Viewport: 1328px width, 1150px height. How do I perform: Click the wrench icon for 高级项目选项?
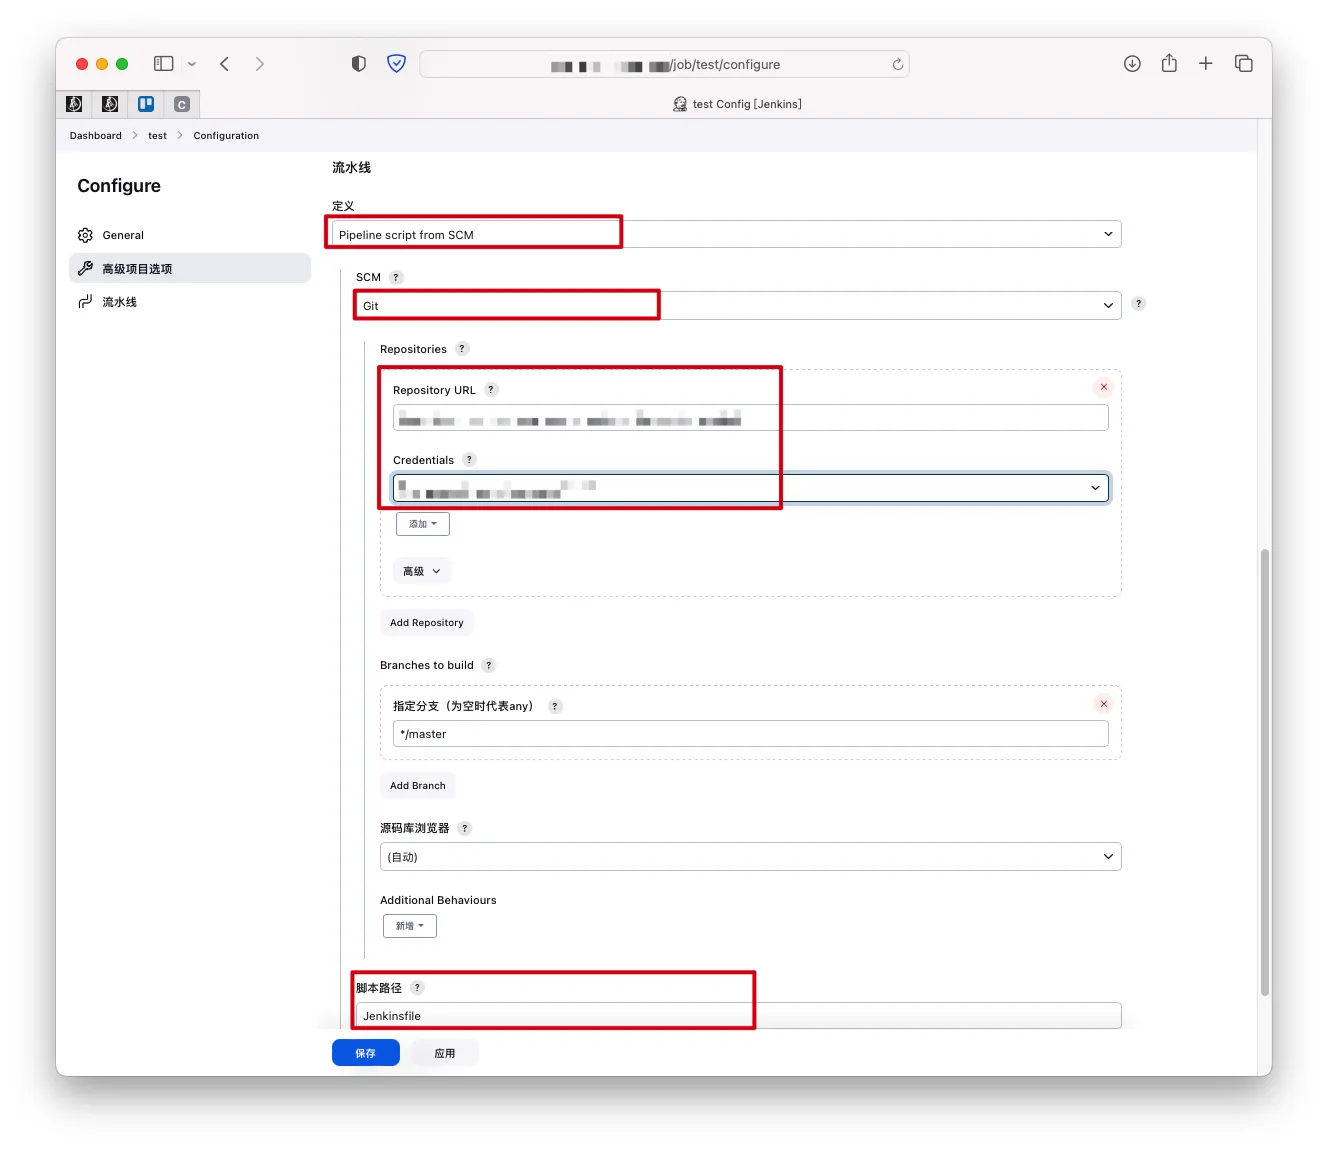click(x=85, y=269)
